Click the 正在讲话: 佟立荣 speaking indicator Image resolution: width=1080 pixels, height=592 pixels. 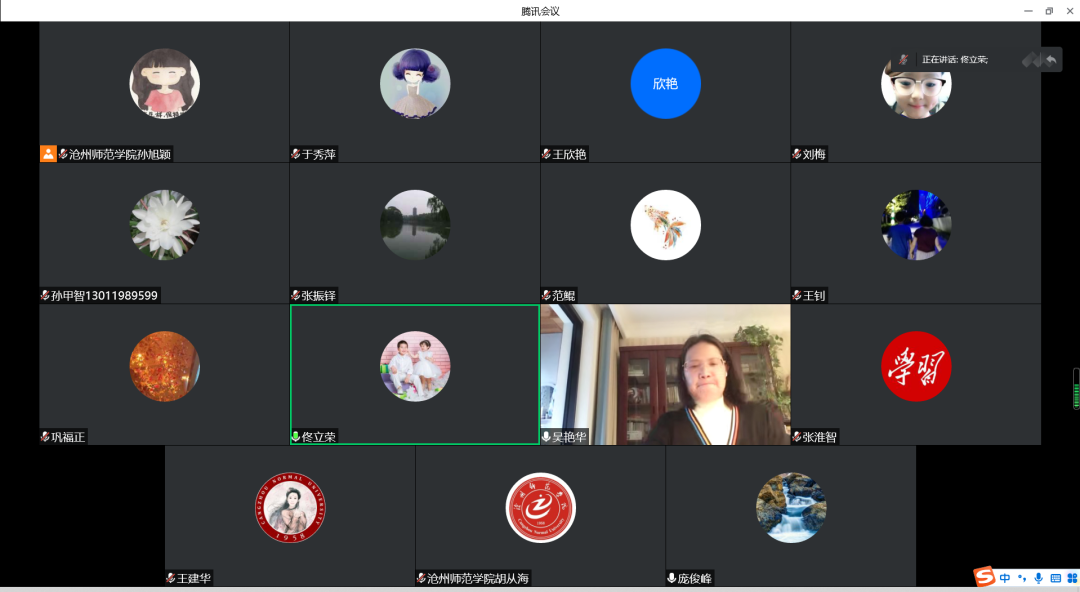click(x=954, y=60)
